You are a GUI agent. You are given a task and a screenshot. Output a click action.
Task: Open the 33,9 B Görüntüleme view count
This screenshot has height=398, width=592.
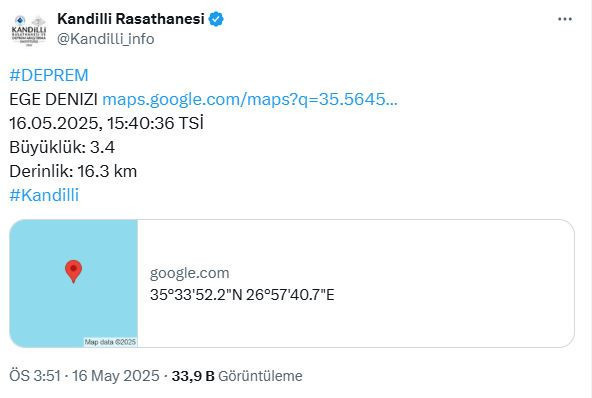pos(237,376)
